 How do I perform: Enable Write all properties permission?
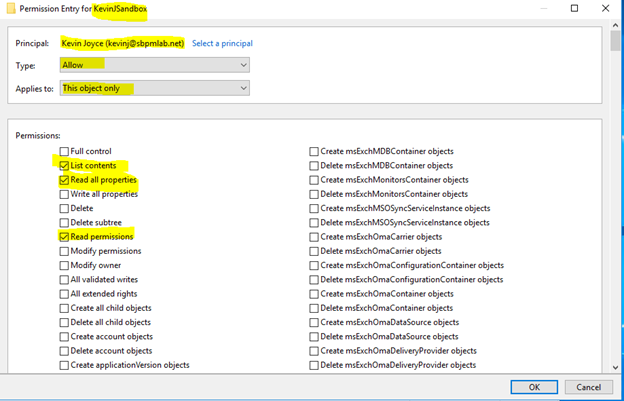tap(64, 195)
